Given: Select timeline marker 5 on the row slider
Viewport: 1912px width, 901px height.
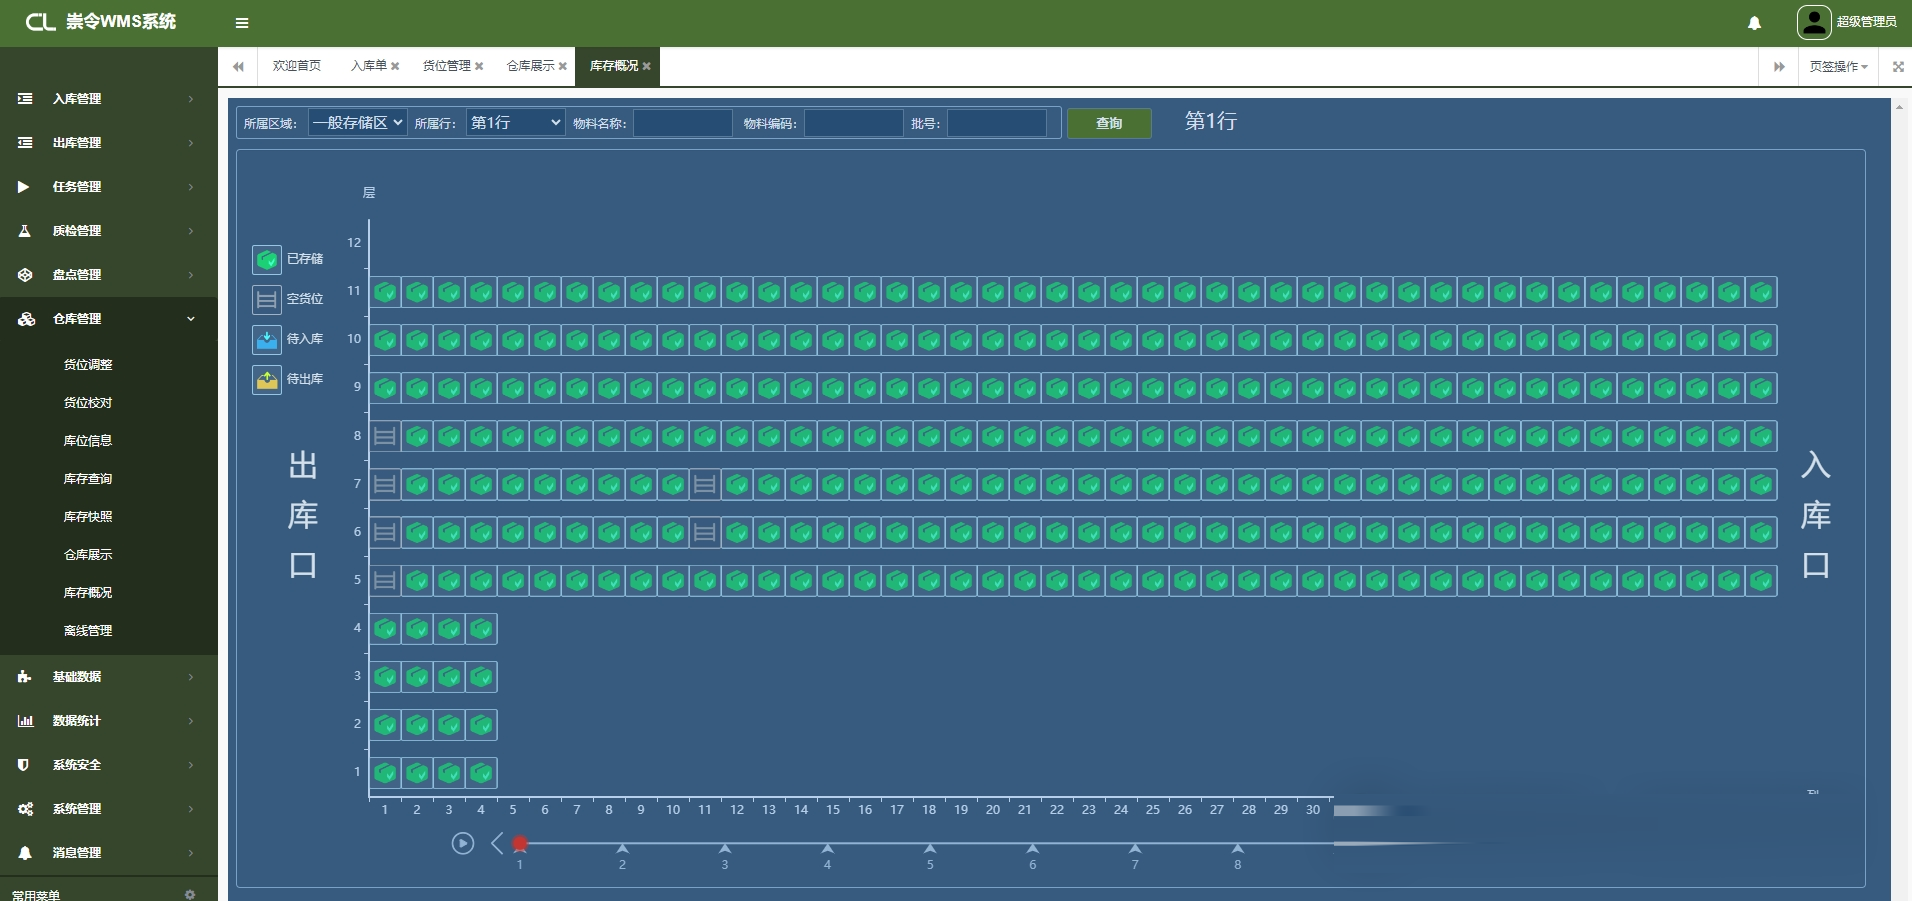Looking at the screenshot, I should [x=930, y=849].
